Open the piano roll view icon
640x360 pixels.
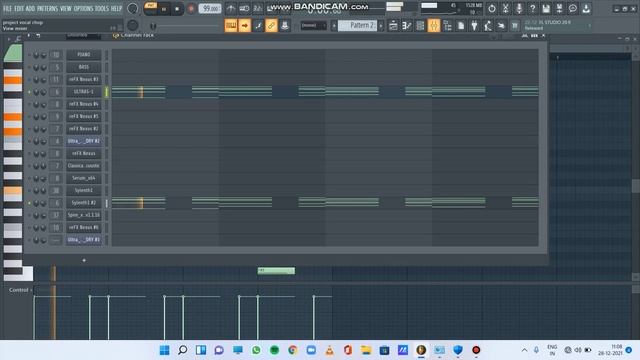[x=407, y=26]
